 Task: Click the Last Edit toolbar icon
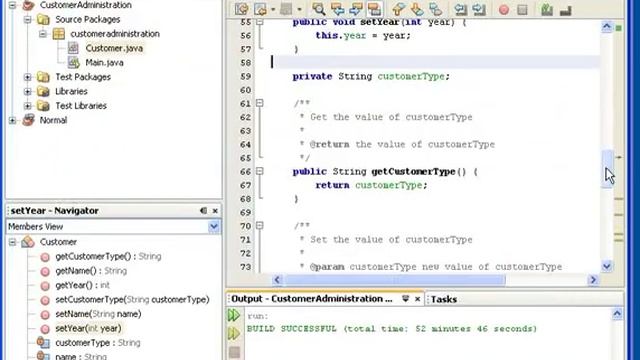pos(242,9)
